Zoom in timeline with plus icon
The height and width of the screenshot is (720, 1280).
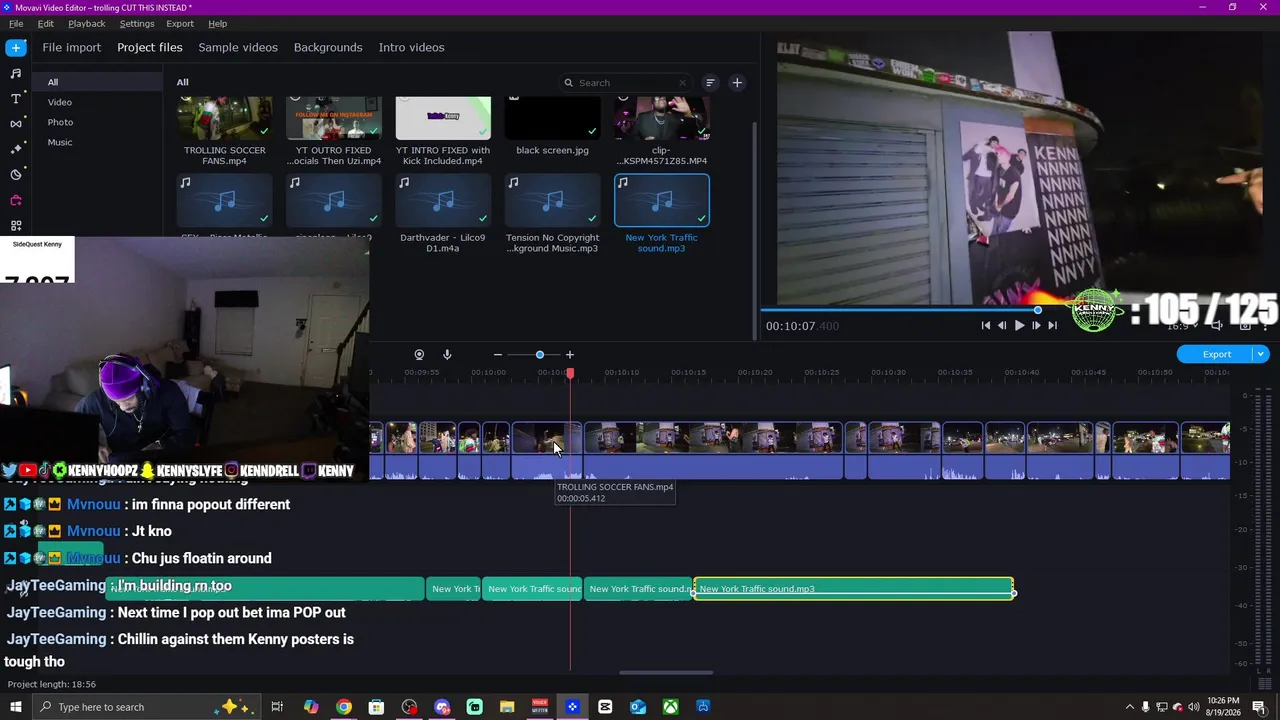tap(570, 355)
